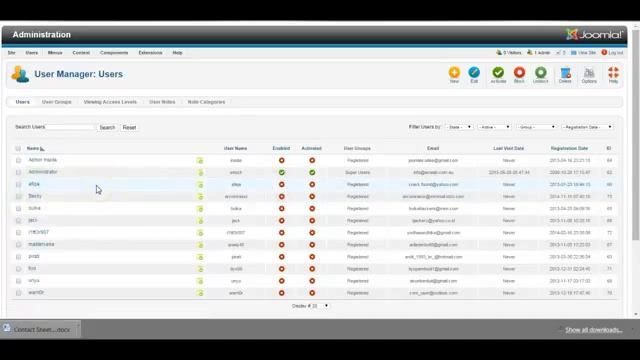This screenshot has height=360, width=640.
Task: Click the Activated icon in the Becky row
Action: pyautogui.click(x=312, y=197)
